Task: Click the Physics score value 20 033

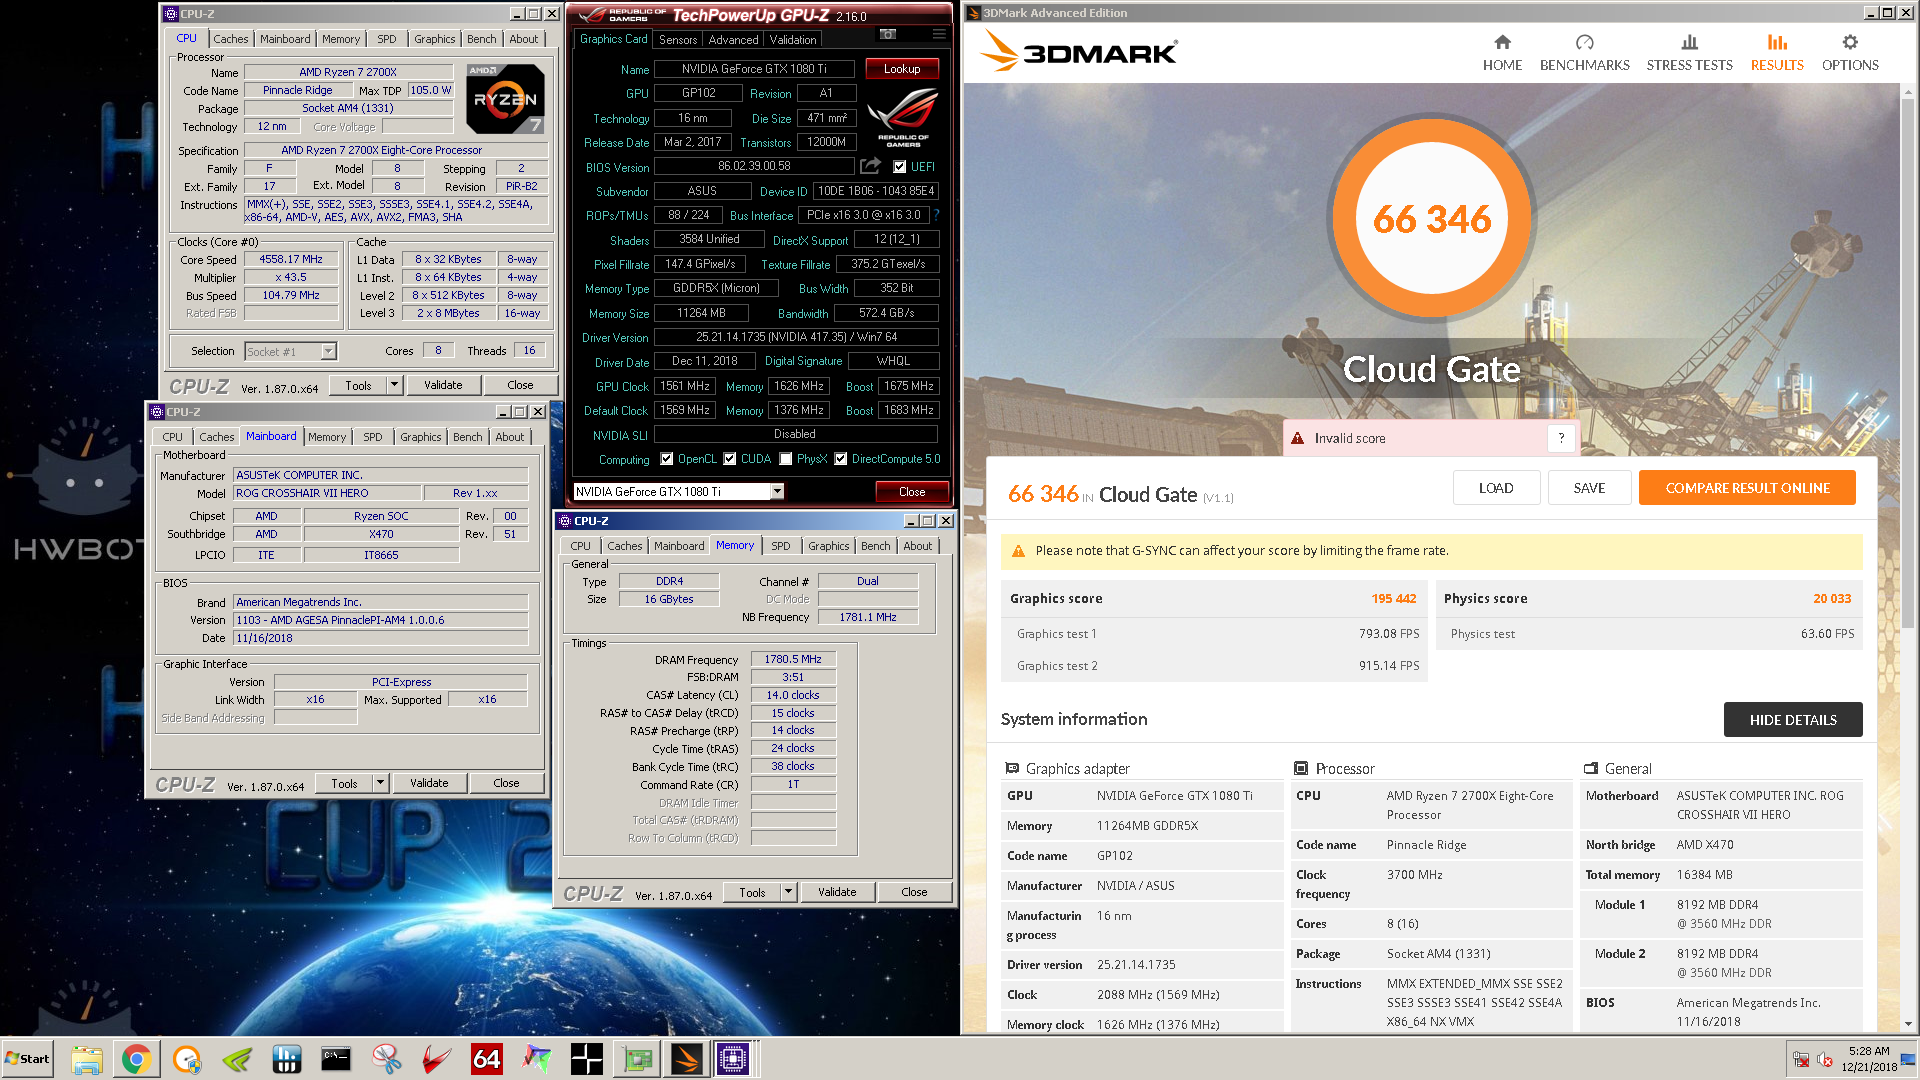Action: click(x=1832, y=598)
